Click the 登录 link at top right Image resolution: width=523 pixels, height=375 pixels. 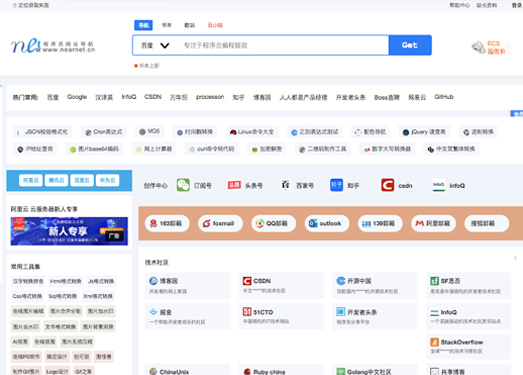(517, 5)
